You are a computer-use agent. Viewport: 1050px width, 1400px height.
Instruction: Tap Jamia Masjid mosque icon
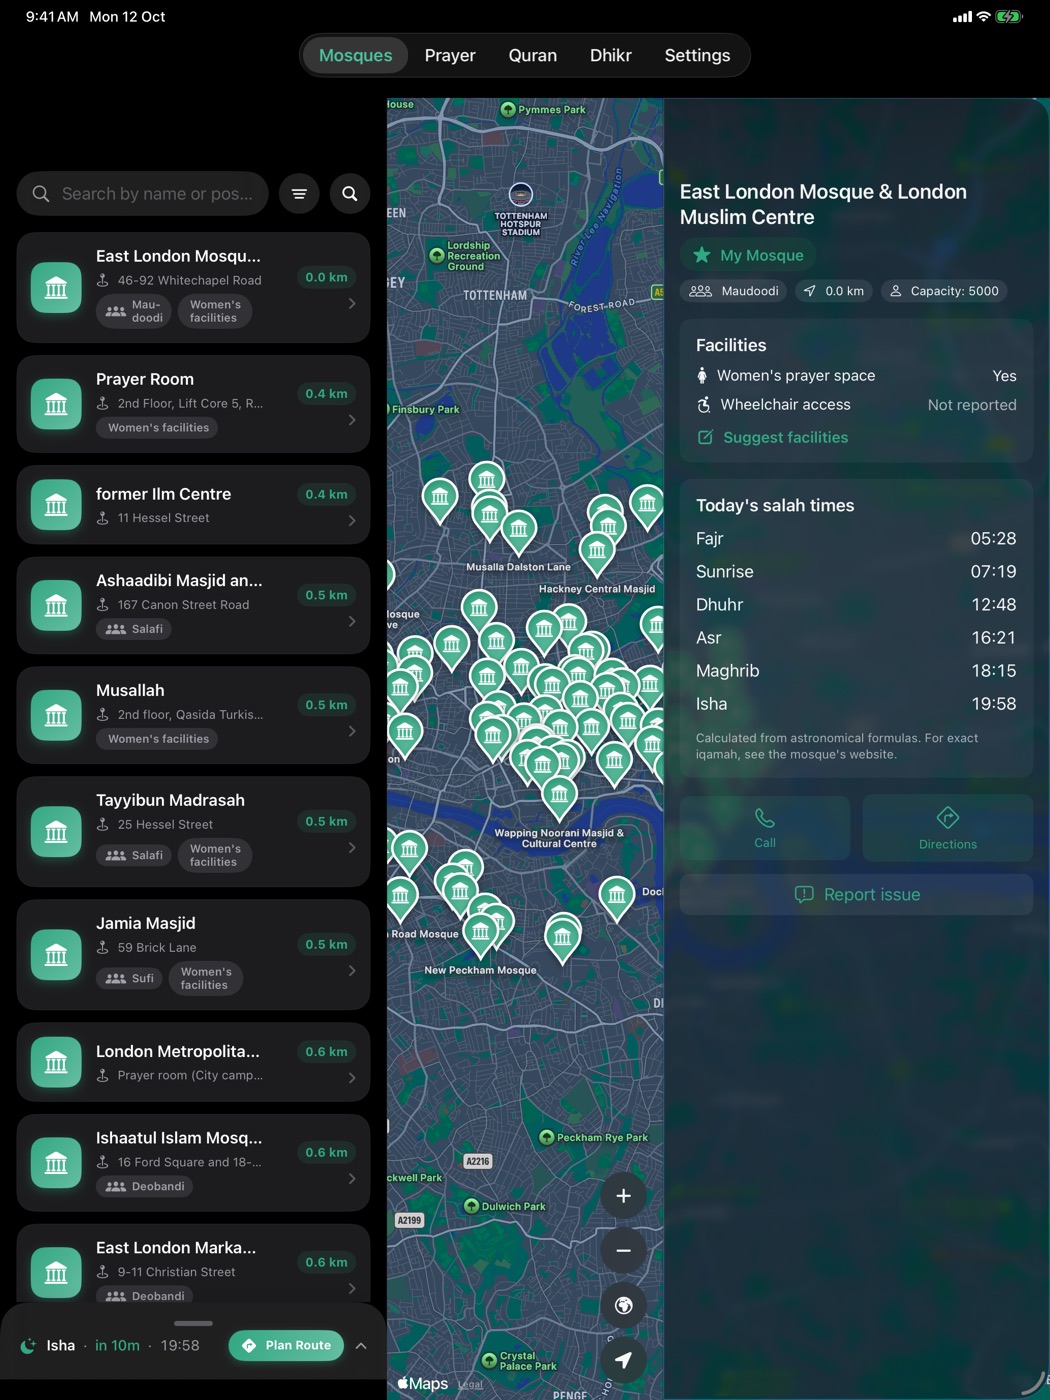[x=56, y=954]
